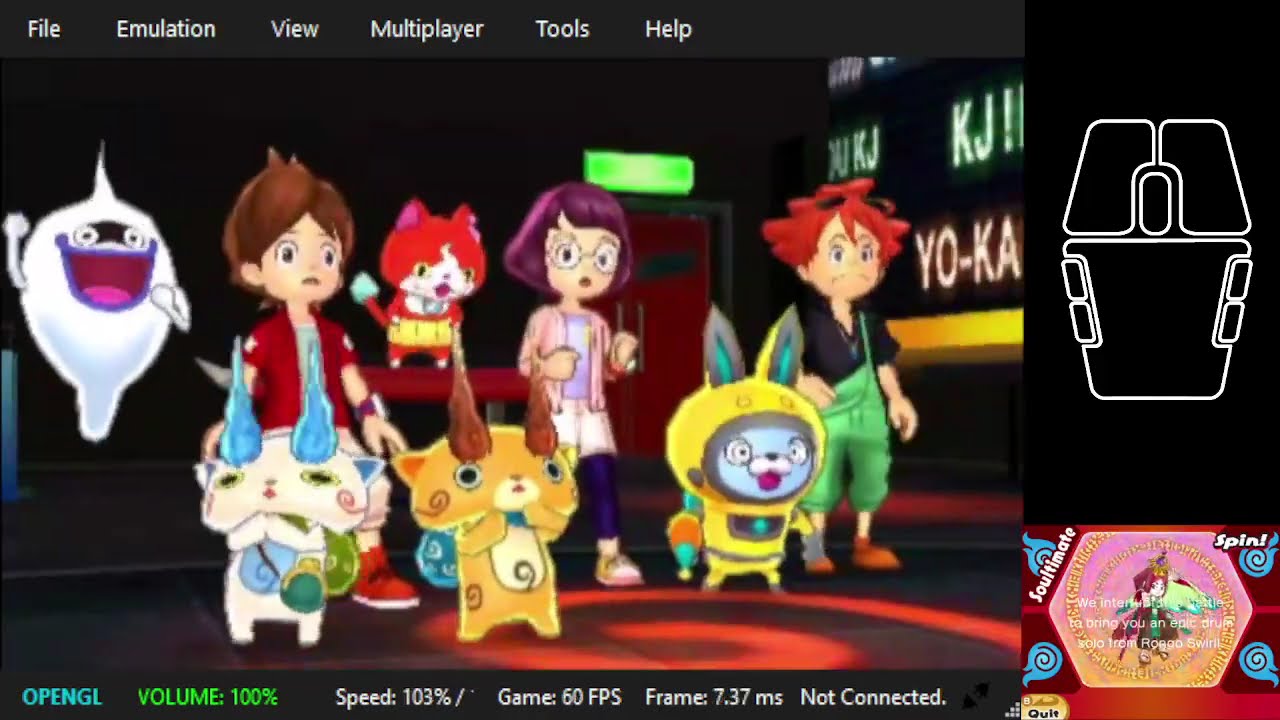
Task: Open the File menu
Action: (44, 29)
